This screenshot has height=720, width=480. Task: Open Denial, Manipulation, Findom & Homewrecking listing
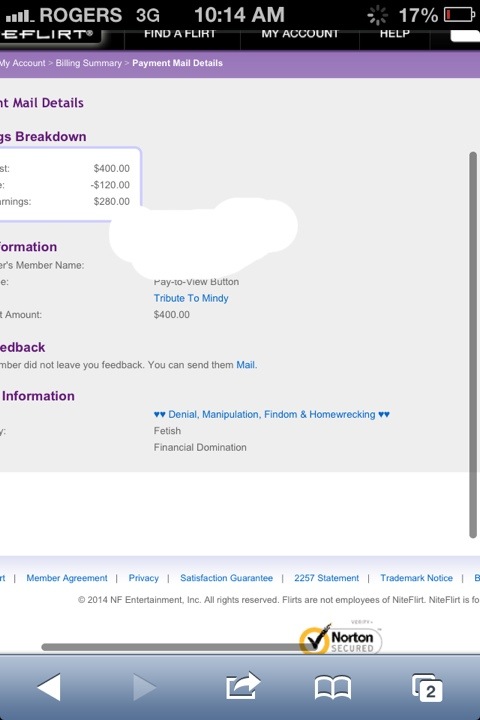pos(271,414)
